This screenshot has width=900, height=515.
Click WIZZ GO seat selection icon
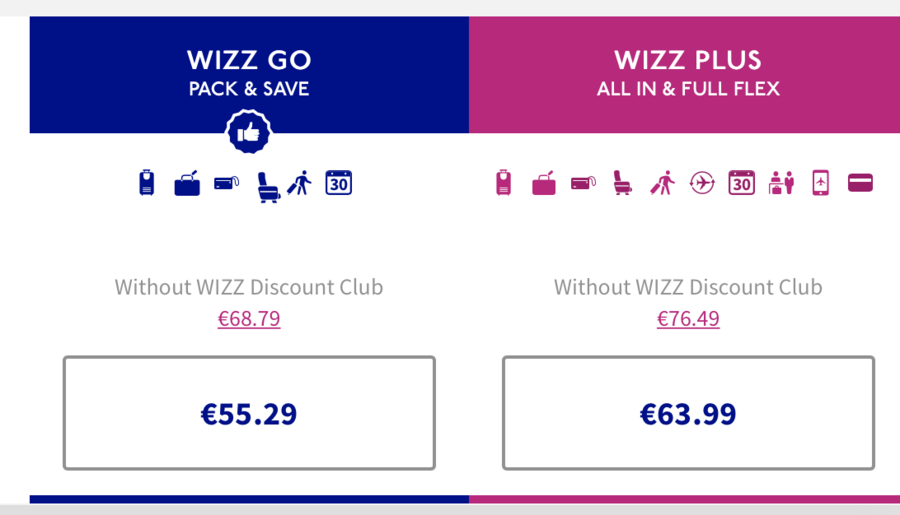click(268, 187)
